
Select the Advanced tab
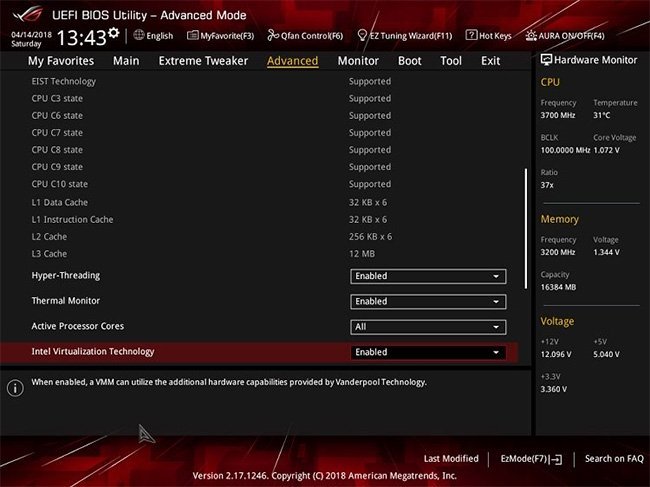click(293, 61)
